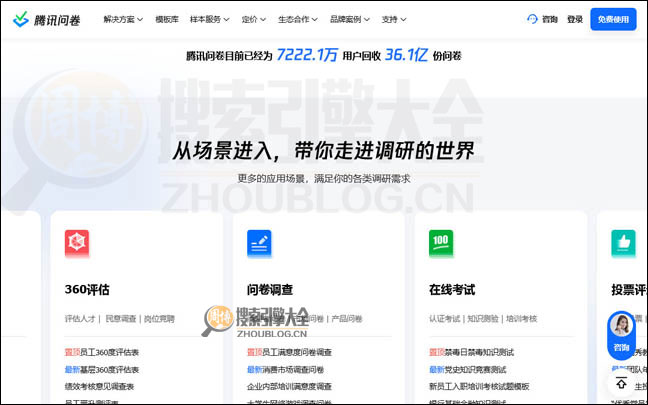Click the 免费使用 button
This screenshot has height=405, width=648.
(x=613, y=19)
